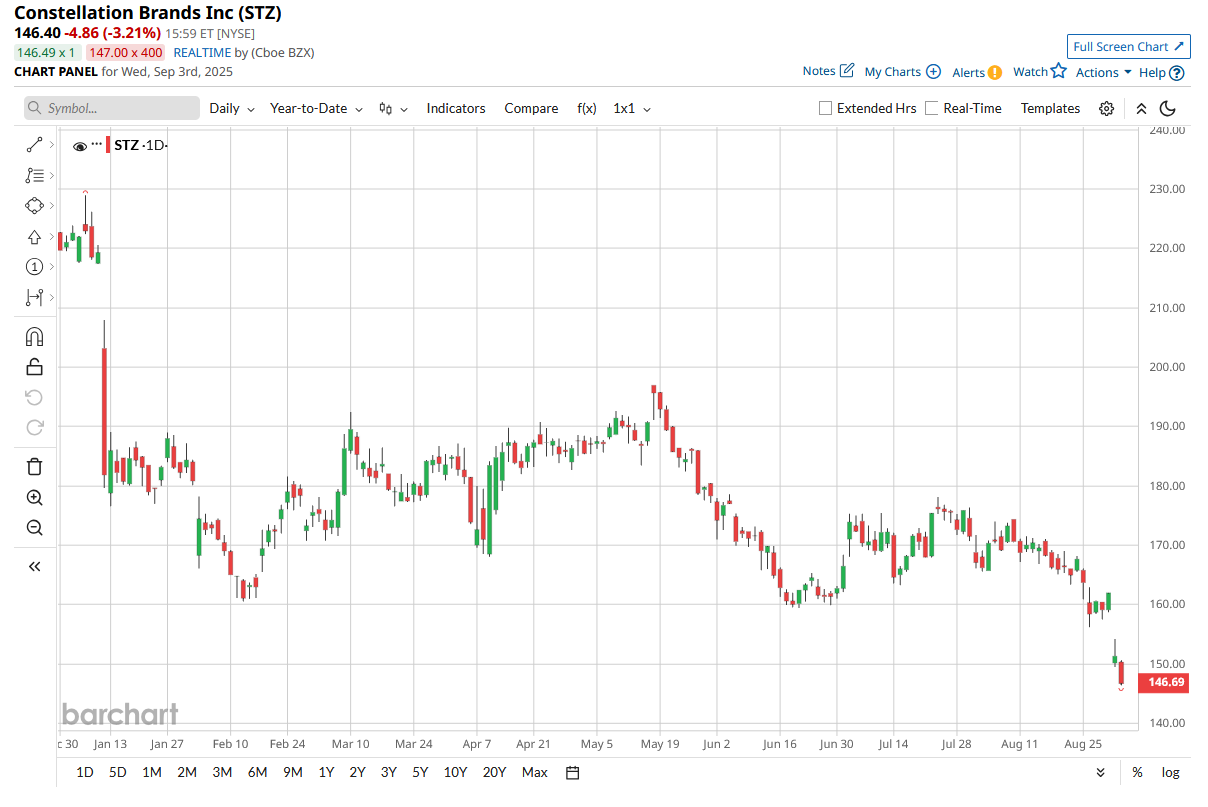Expand bottom panel double-chevron down
The width and height of the screenshot is (1208, 807).
[x=1101, y=772]
